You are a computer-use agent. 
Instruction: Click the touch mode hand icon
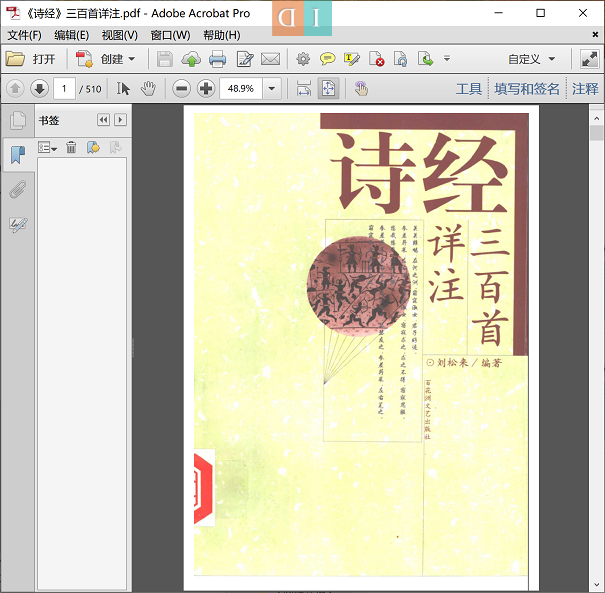click(361, 89)
